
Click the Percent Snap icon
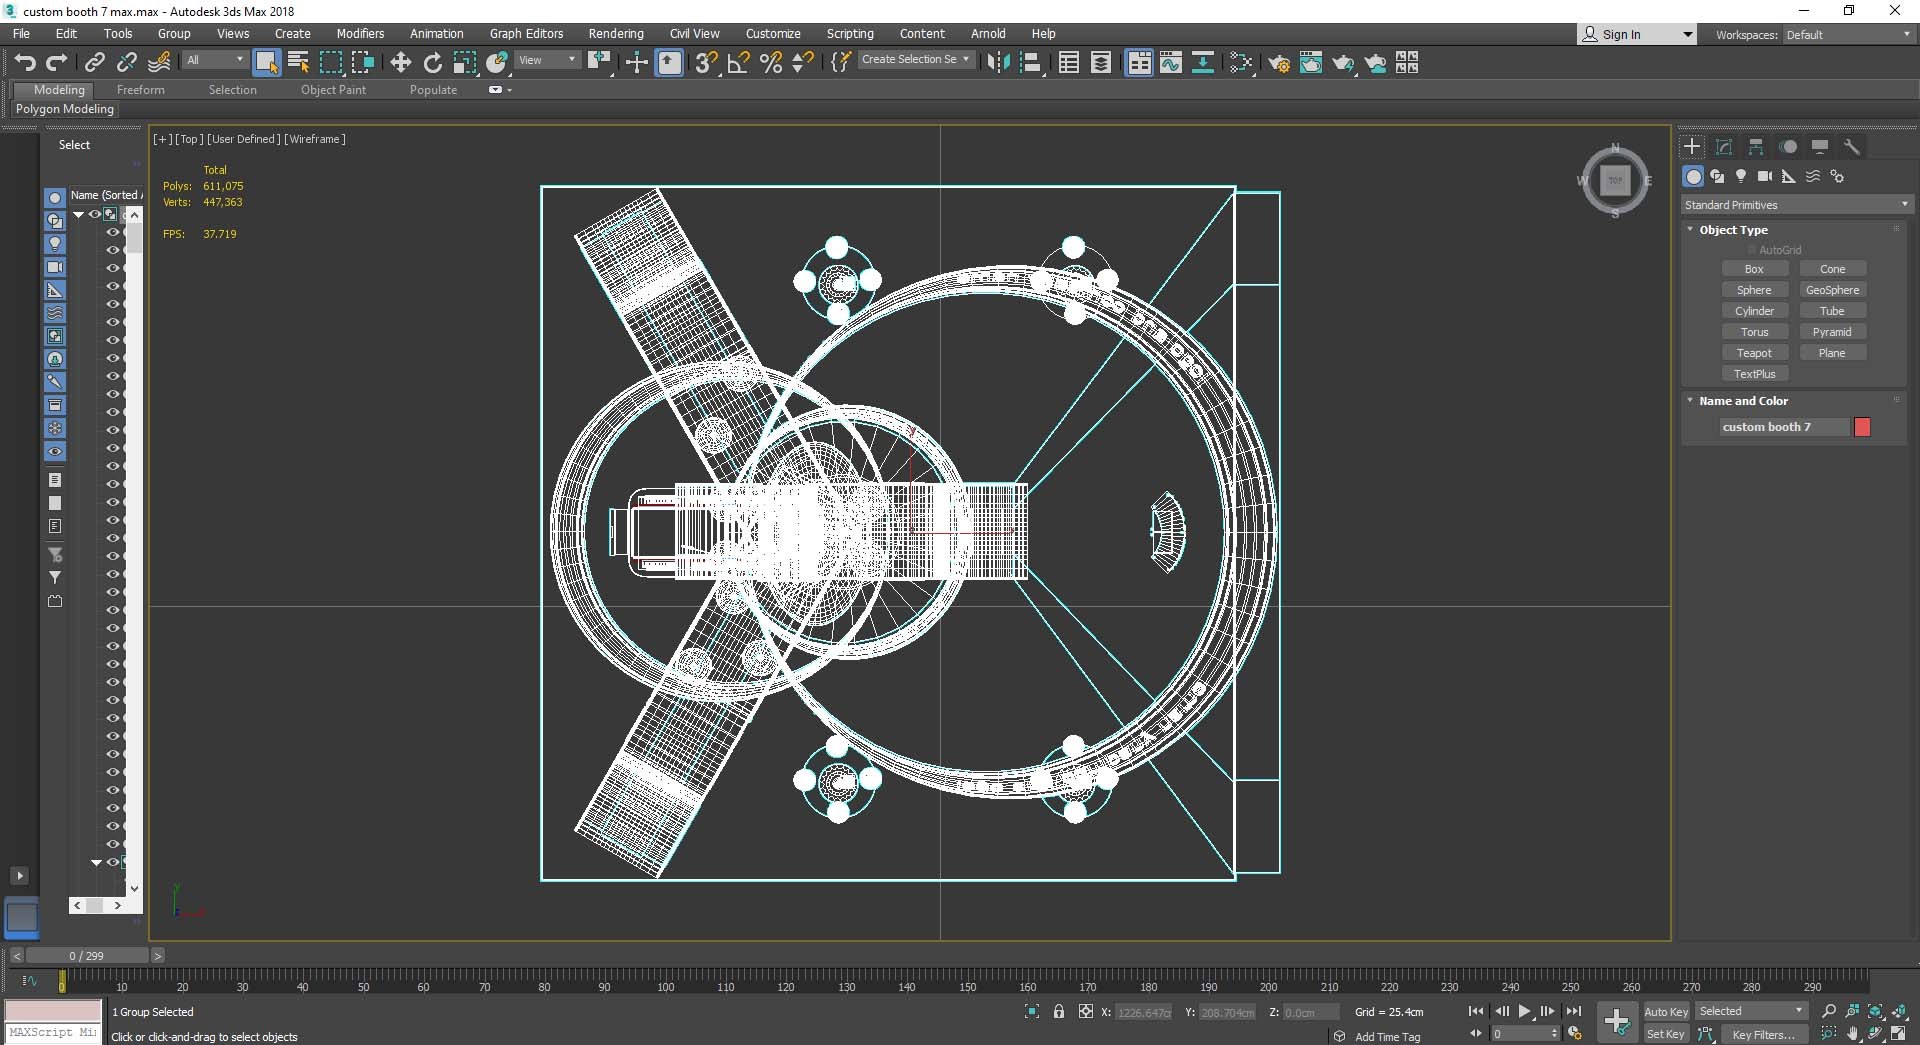coord(771,63)
